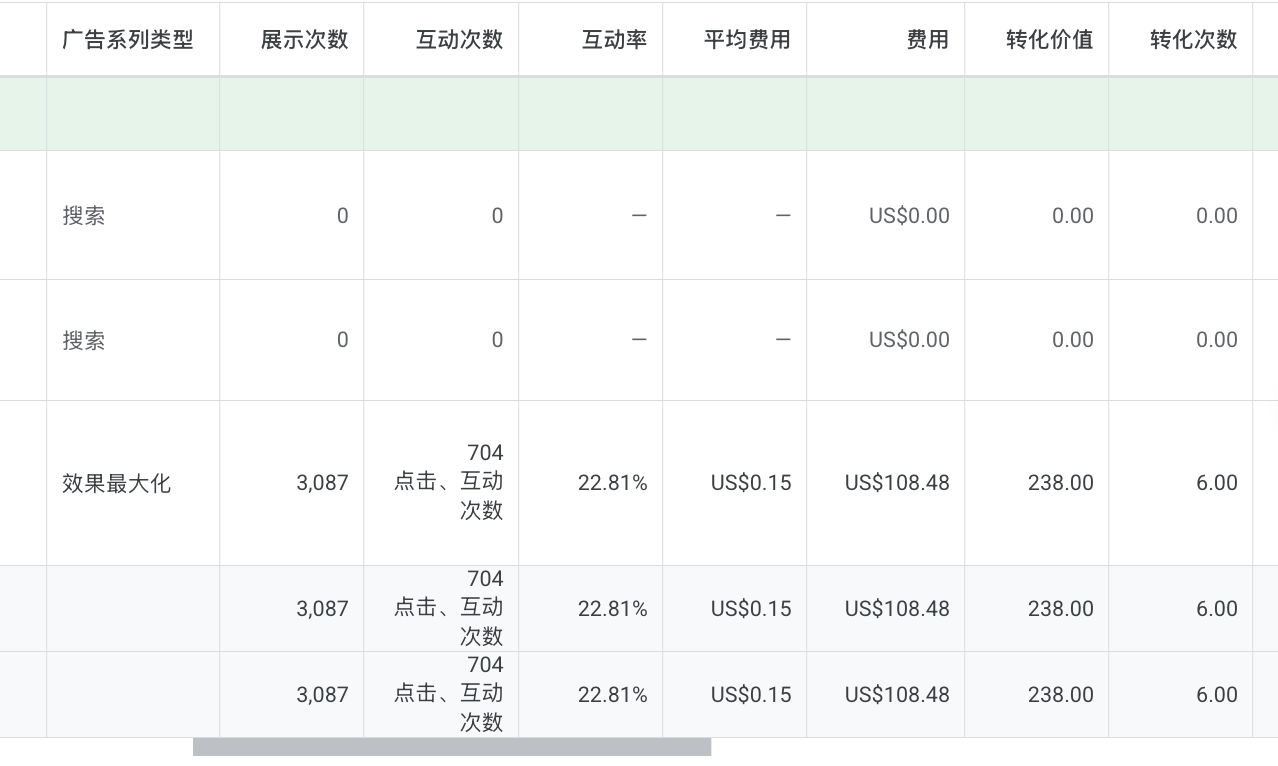Click the 互动次数 column header
The image size is (1278, 766).
point(459,40)
